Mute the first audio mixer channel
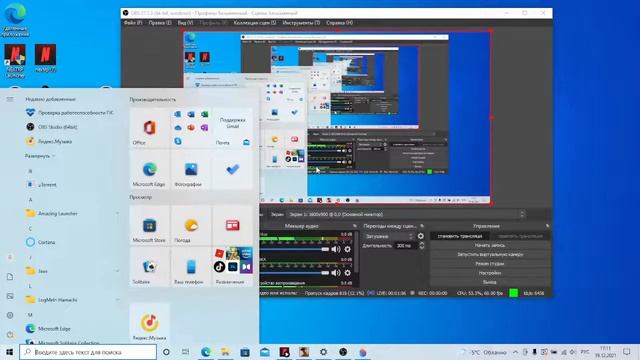Image resolution: width=640 pixels, height=360 pixels. point(336,249)
